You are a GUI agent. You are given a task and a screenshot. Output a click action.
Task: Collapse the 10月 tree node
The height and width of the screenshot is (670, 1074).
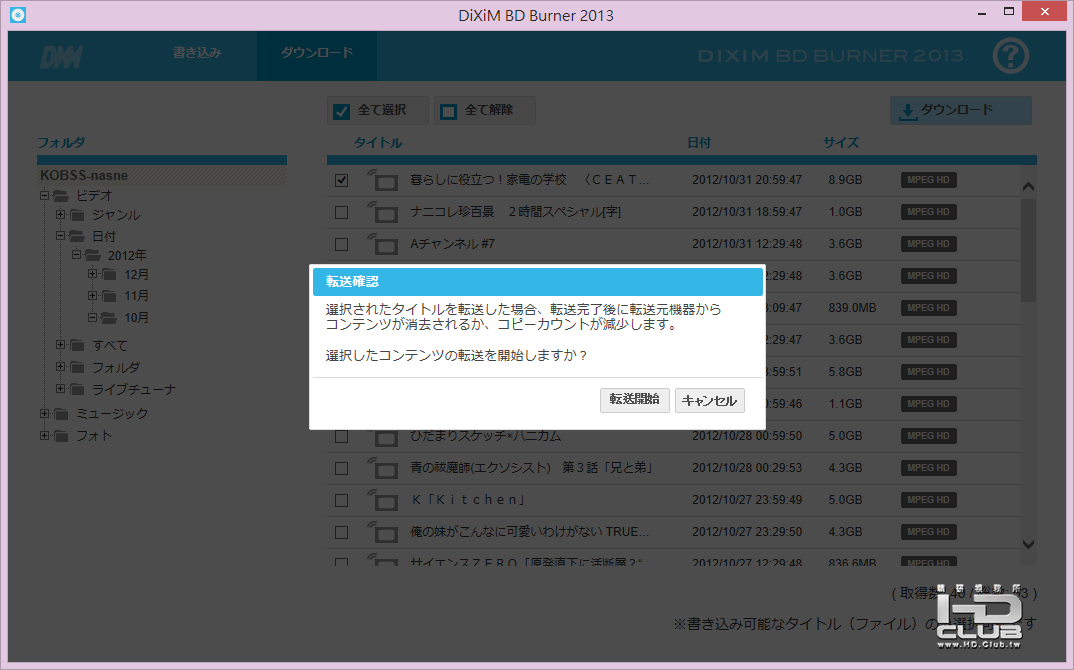click(x=92, y=317)
